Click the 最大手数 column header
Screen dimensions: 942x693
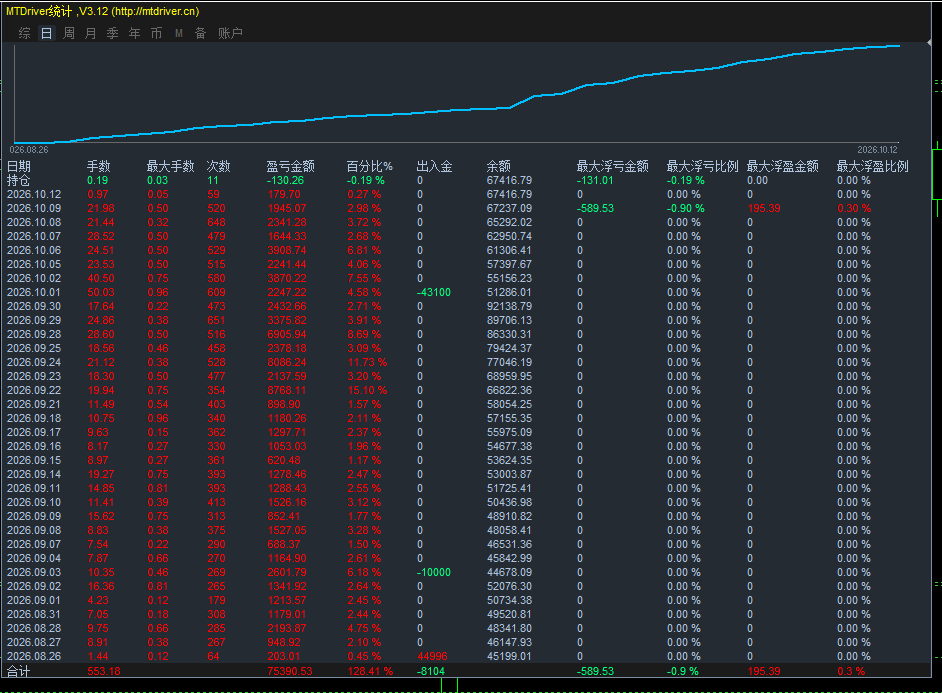tap(171, 166)
